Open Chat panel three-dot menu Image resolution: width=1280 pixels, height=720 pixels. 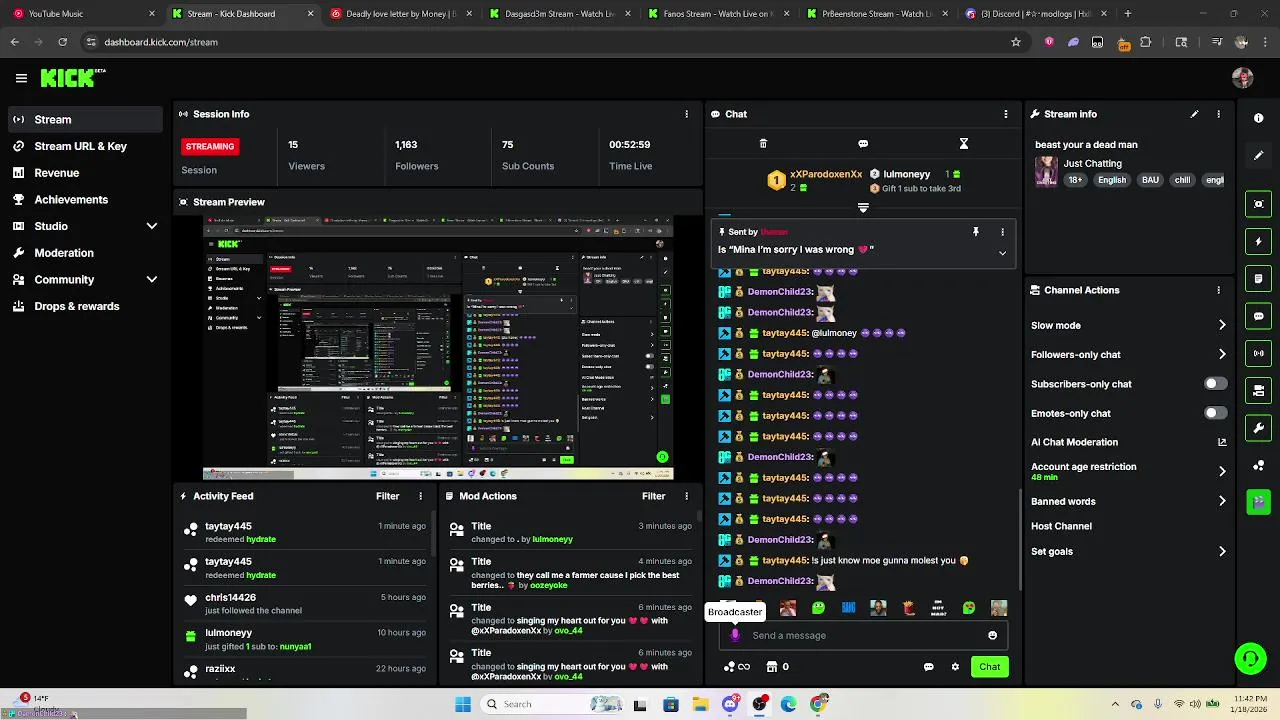point(1005,114)
